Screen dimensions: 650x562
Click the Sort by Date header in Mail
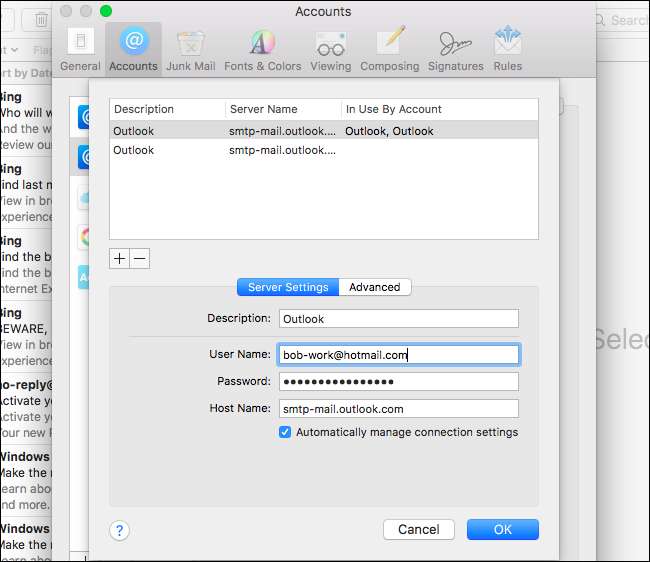pyautogui.click(x=27, y=73)
